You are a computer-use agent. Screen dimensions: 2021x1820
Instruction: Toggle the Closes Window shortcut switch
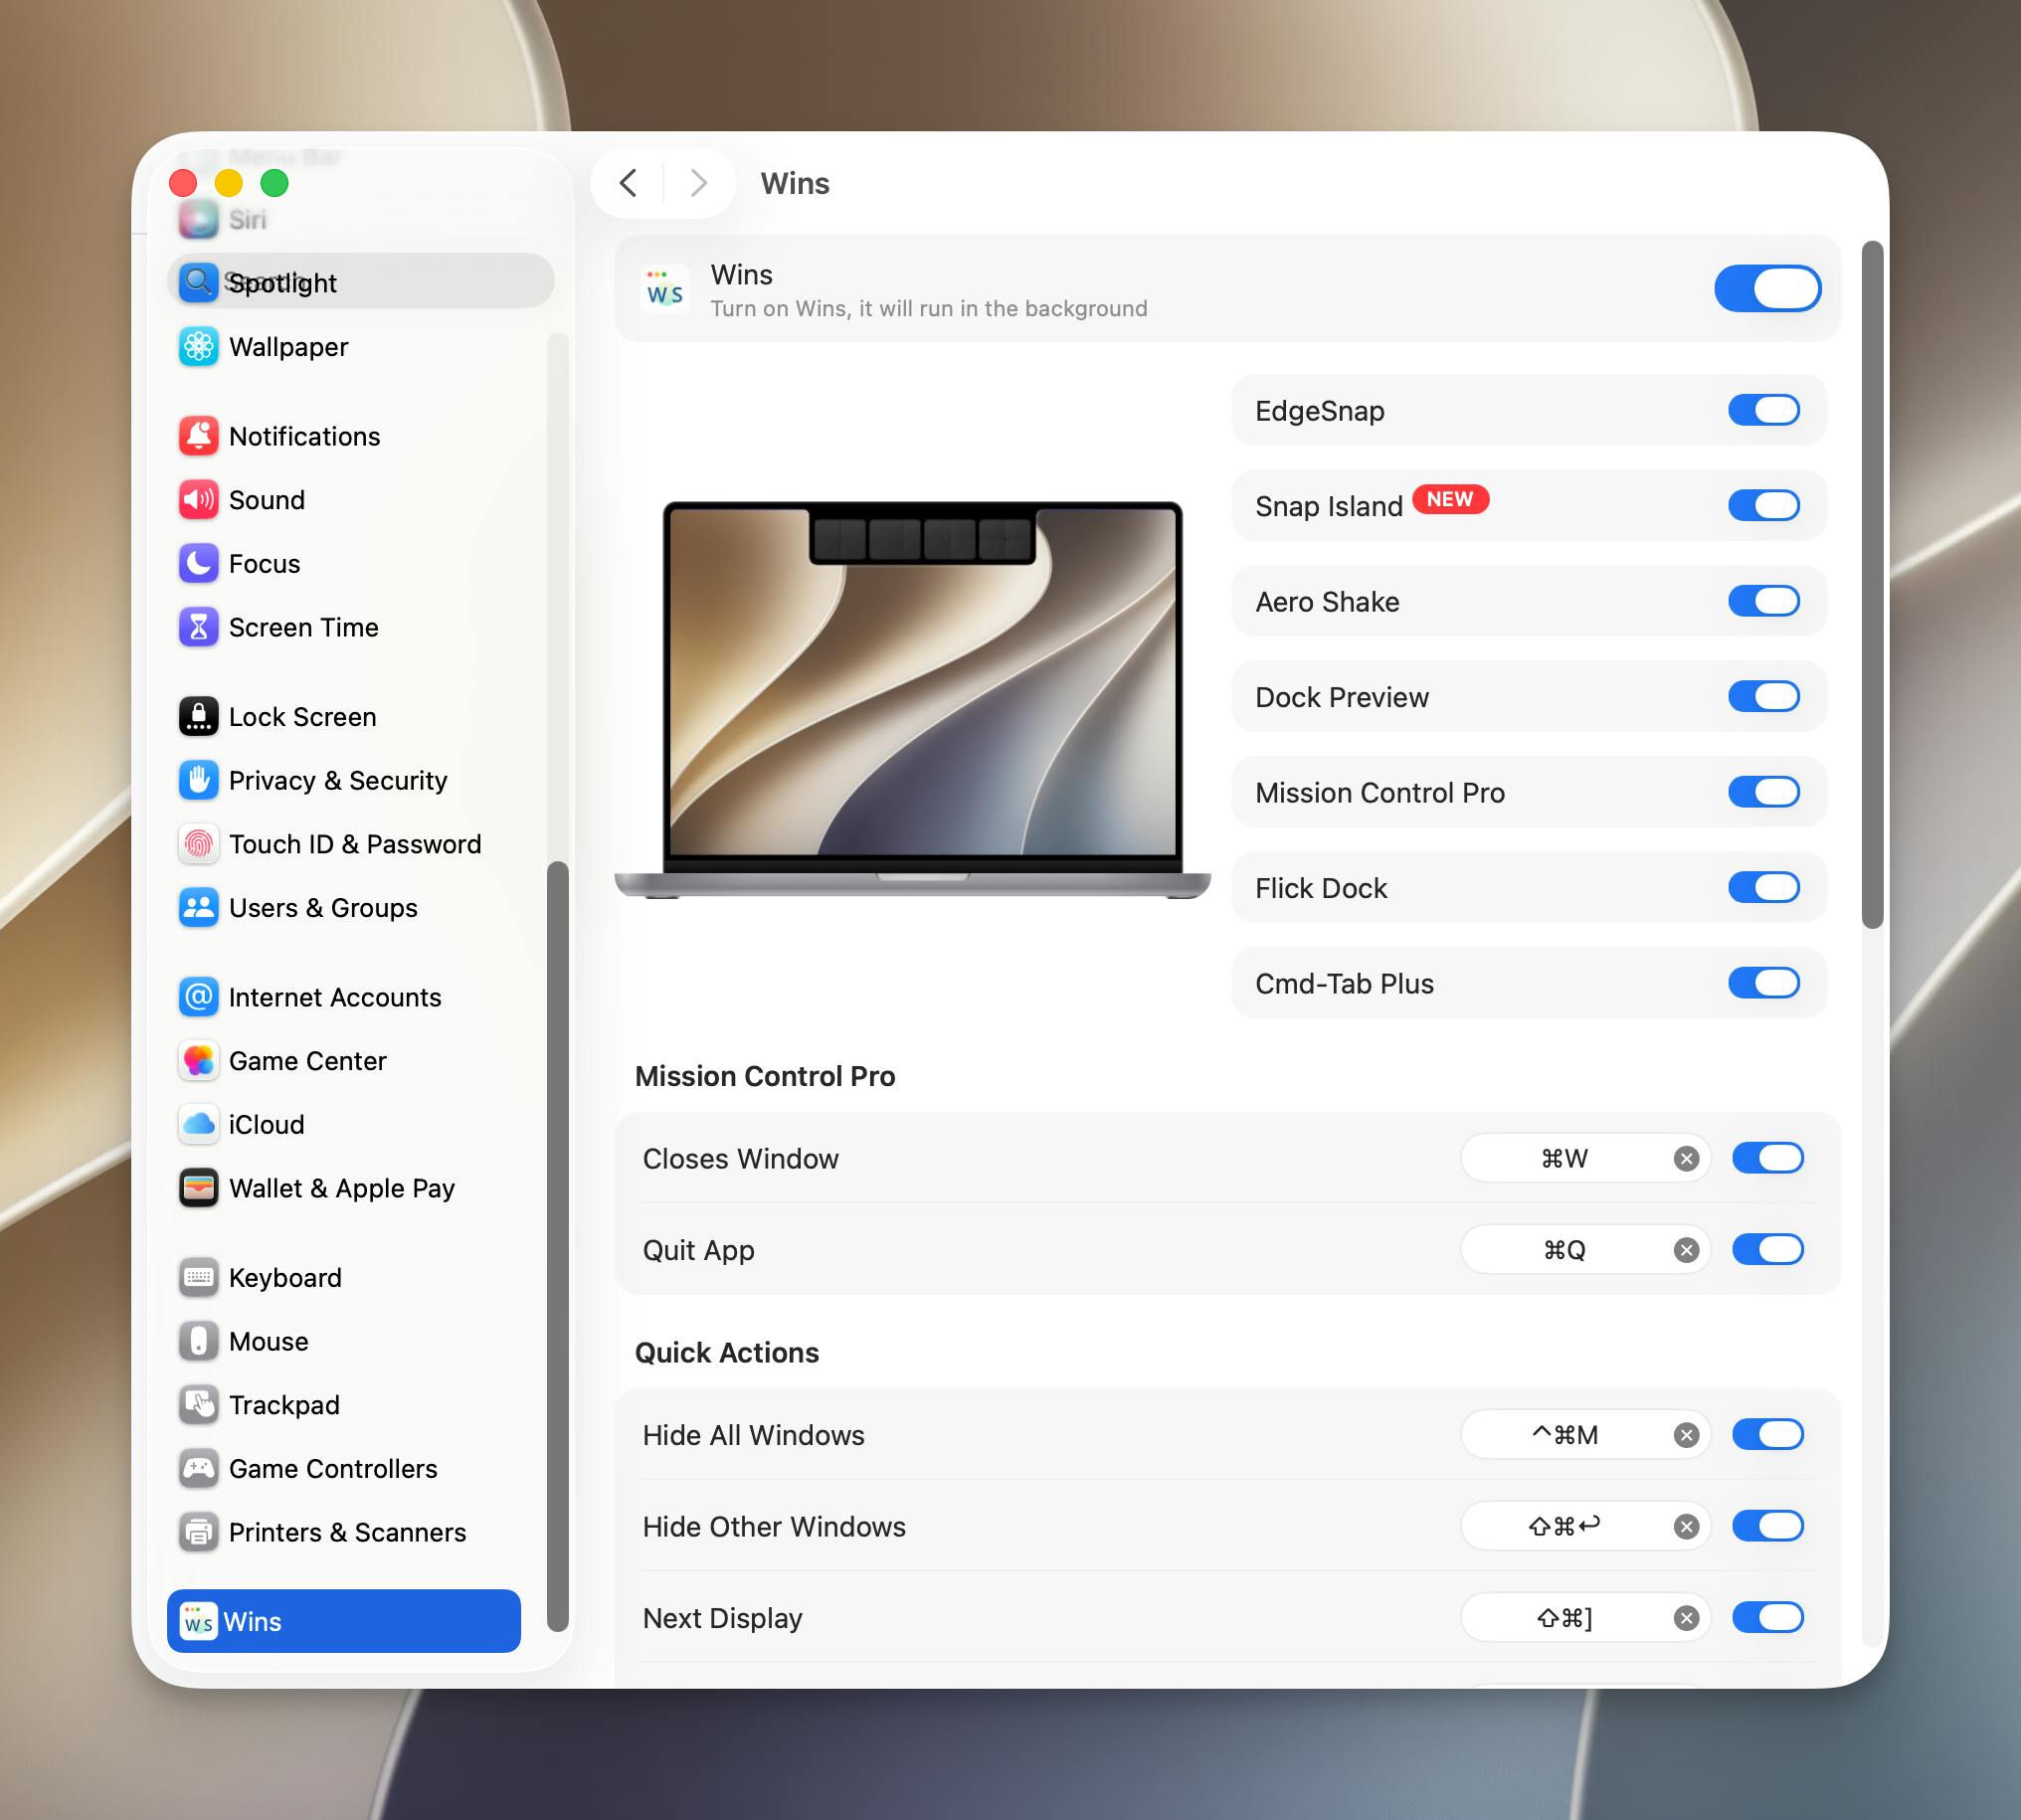click(x=1768, y=1158)
